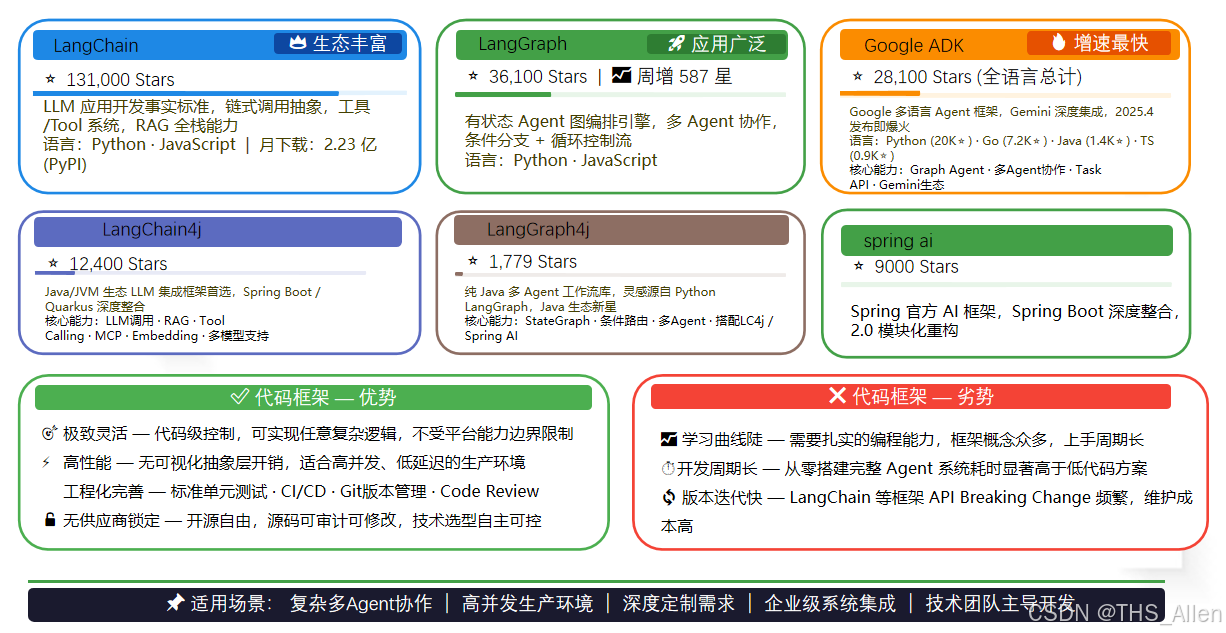Click the flame icon beside 增速最快

click(1059, 43)
